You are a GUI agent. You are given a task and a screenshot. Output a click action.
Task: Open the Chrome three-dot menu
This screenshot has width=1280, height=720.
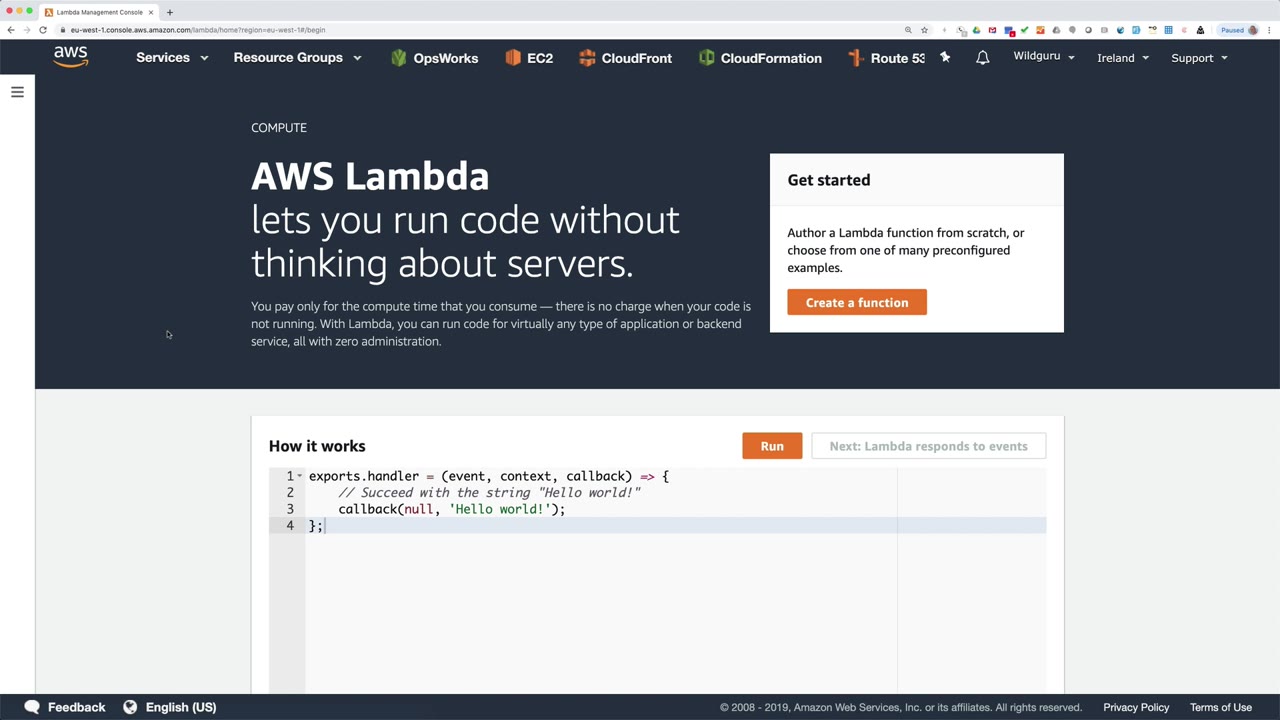pyautogui.click(x=1269, y=30)
